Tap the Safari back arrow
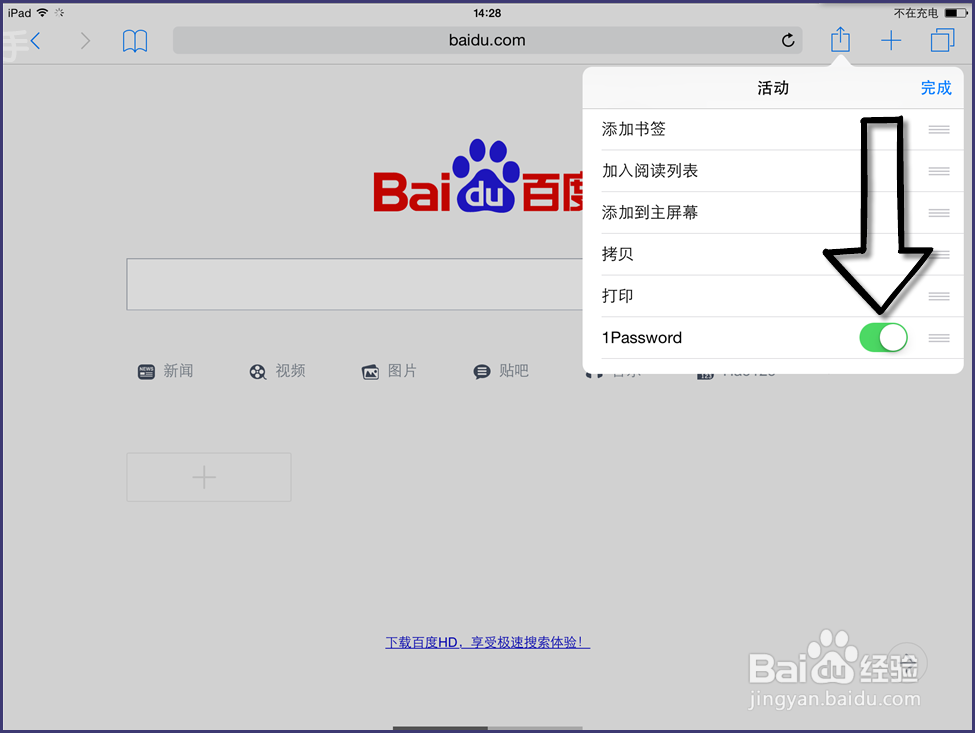975x733 pixels. 35,41
